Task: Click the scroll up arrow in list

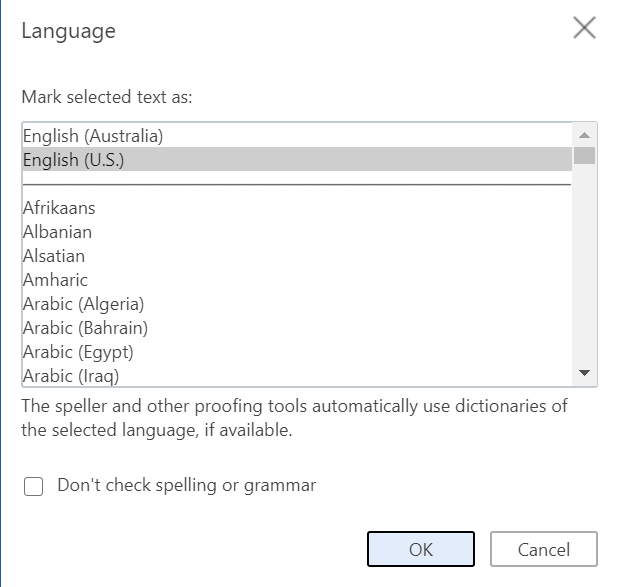Action: click(x=585, y=135)
